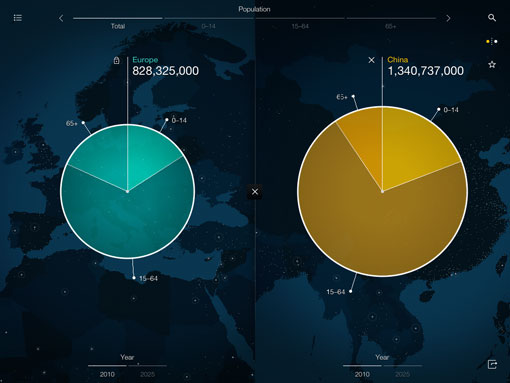Select China's 65+ pie label
The width and height of the screenshot is (510, 383).
[342, 97]
